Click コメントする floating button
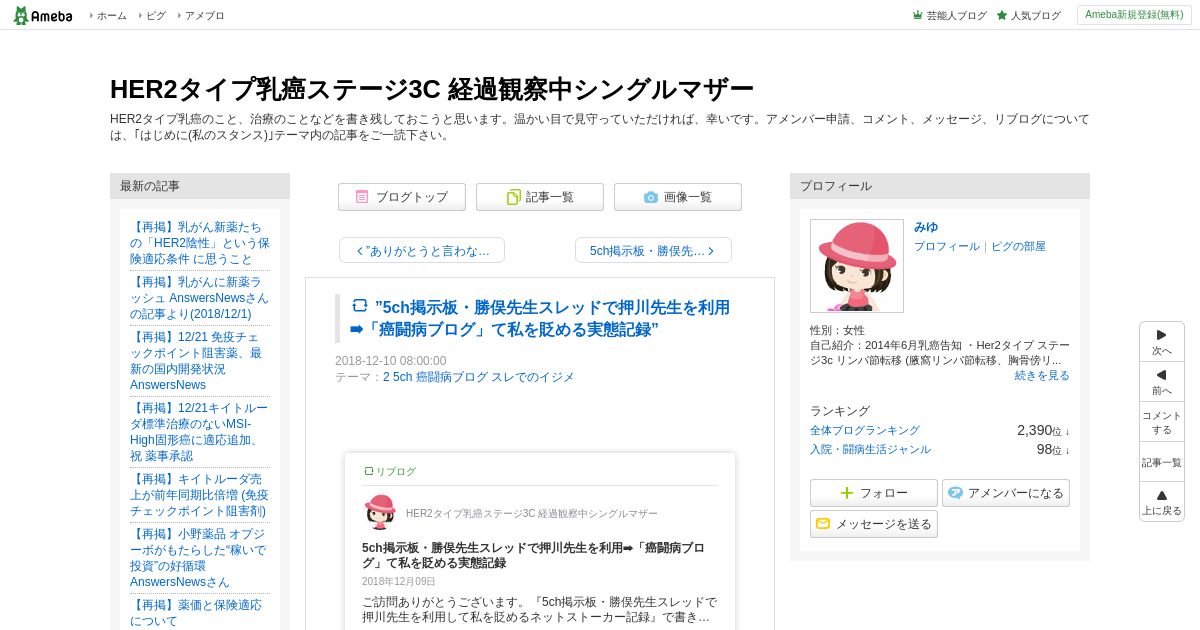This screenshot has height=630, width=1200. [1162, 422]
